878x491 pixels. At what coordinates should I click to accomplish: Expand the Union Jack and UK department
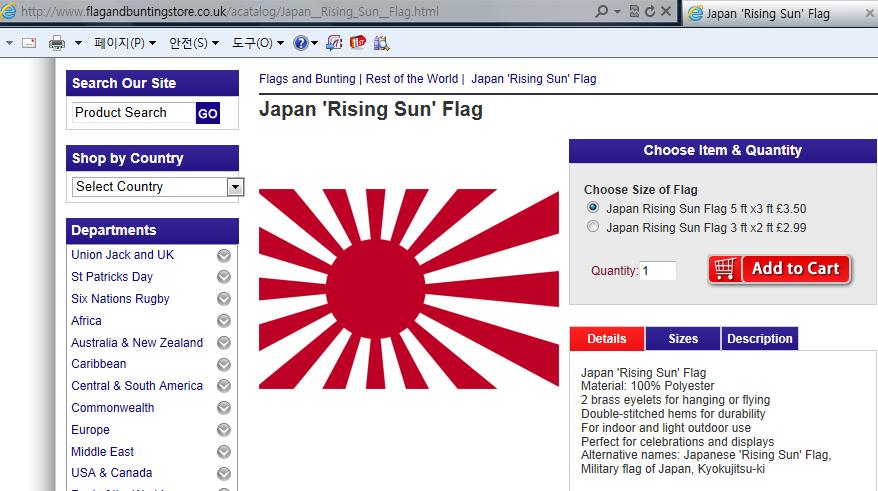pos(224,256)
